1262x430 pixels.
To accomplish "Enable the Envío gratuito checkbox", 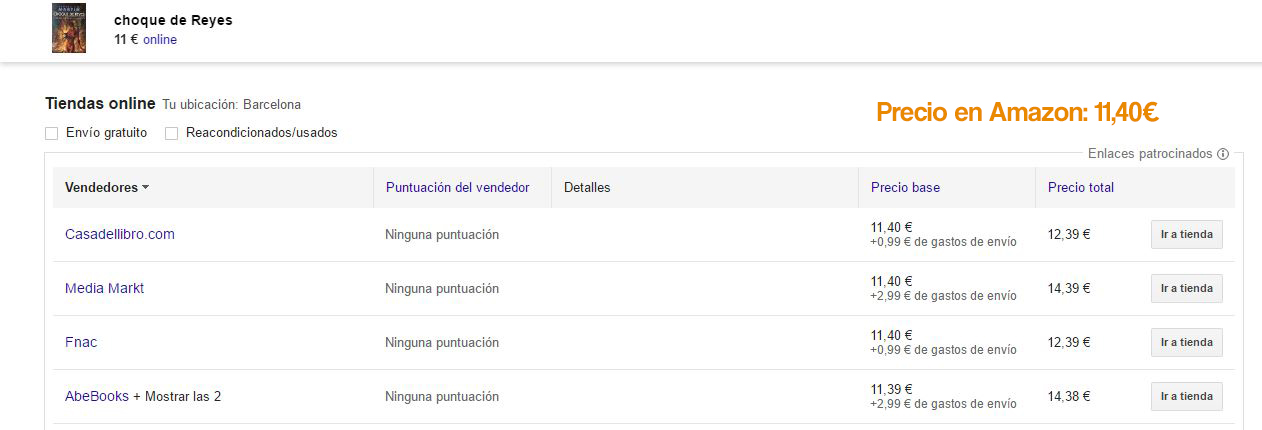I will point(52,133).
